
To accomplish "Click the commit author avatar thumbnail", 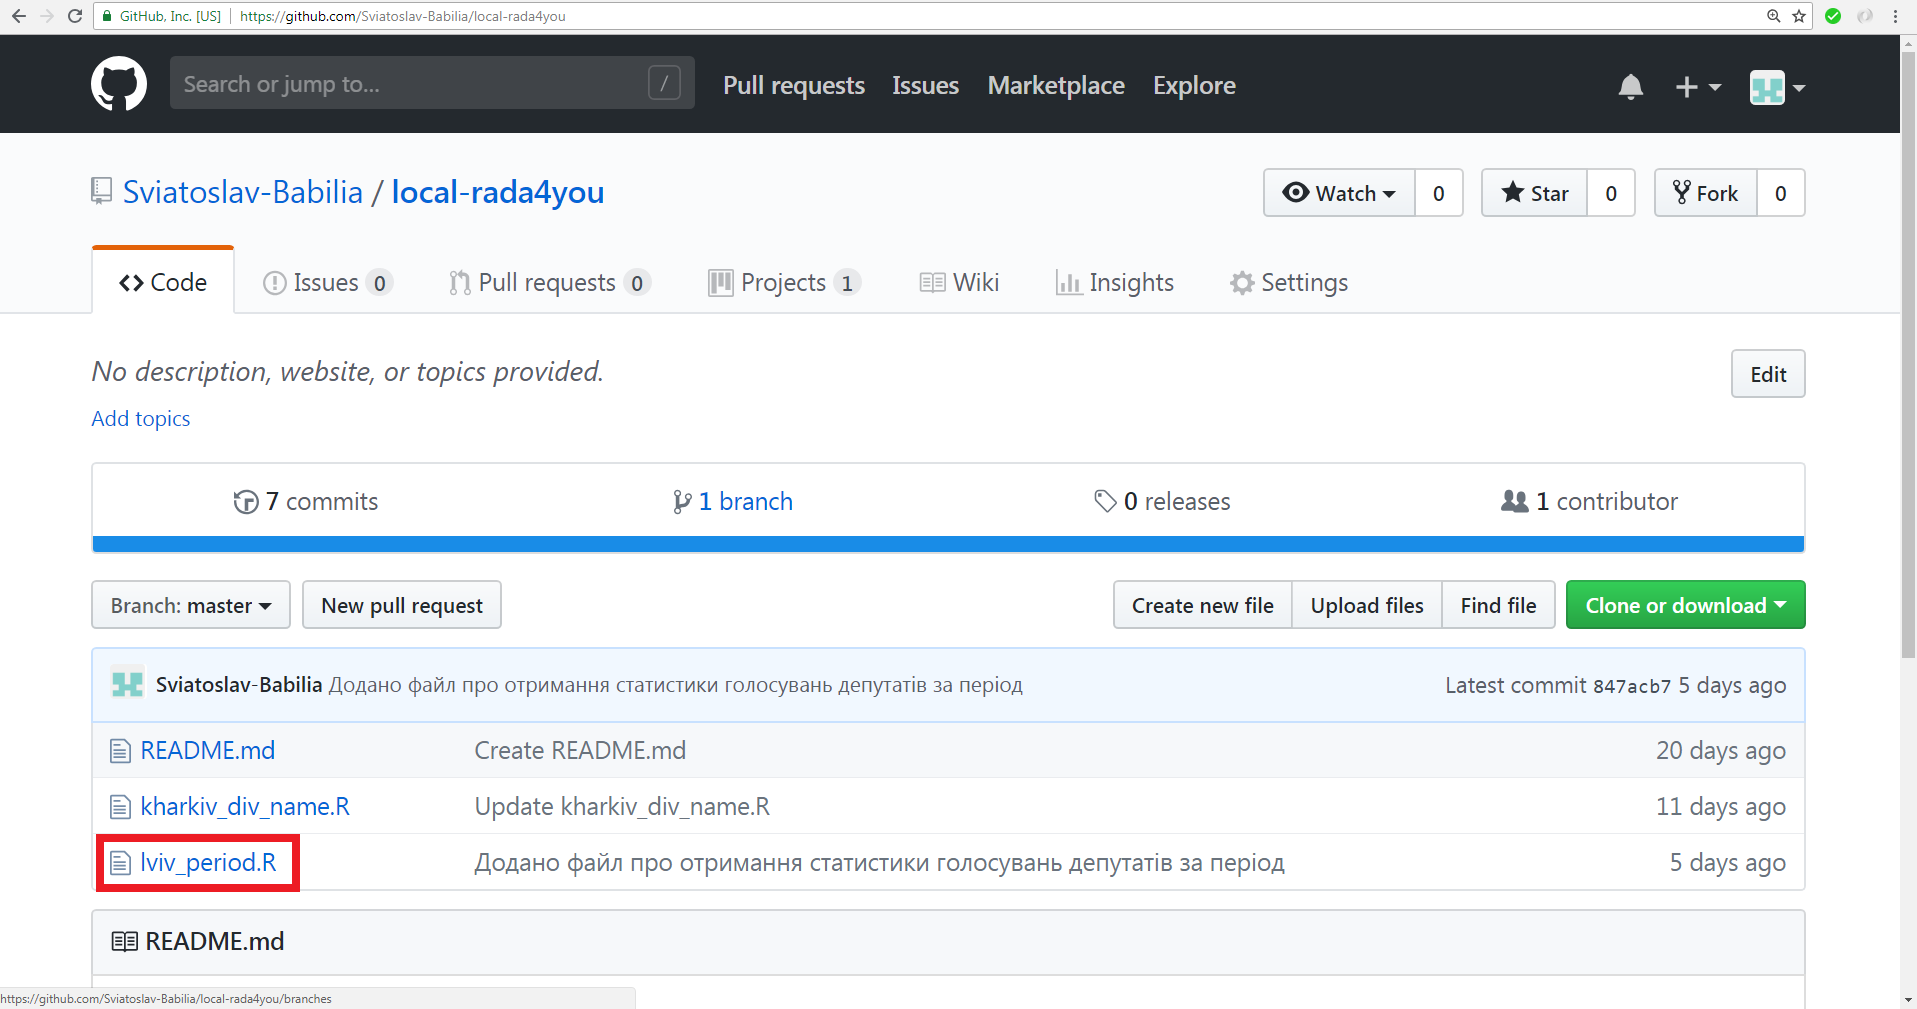I will point(127,685).
